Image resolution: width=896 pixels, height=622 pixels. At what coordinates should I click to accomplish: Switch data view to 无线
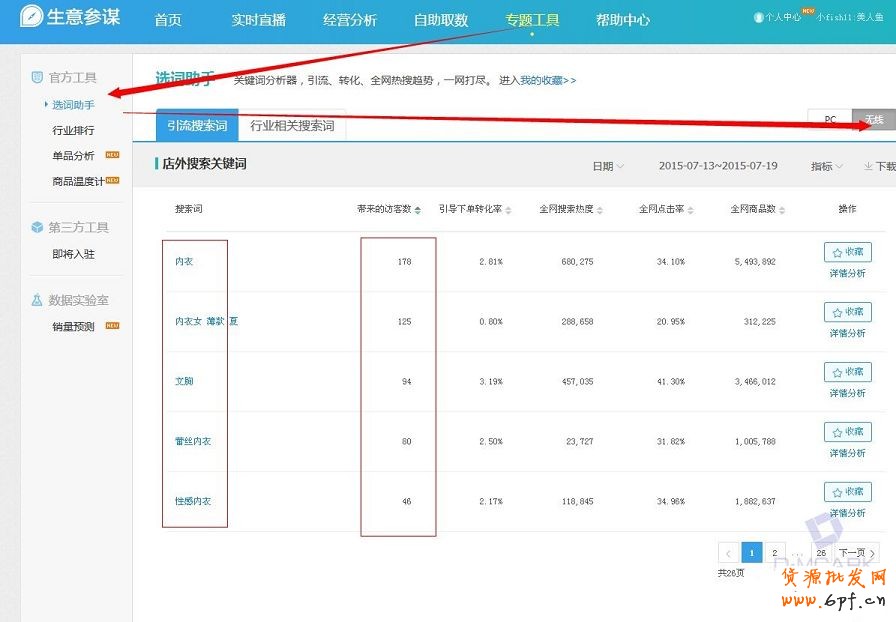tap(874, 120)
